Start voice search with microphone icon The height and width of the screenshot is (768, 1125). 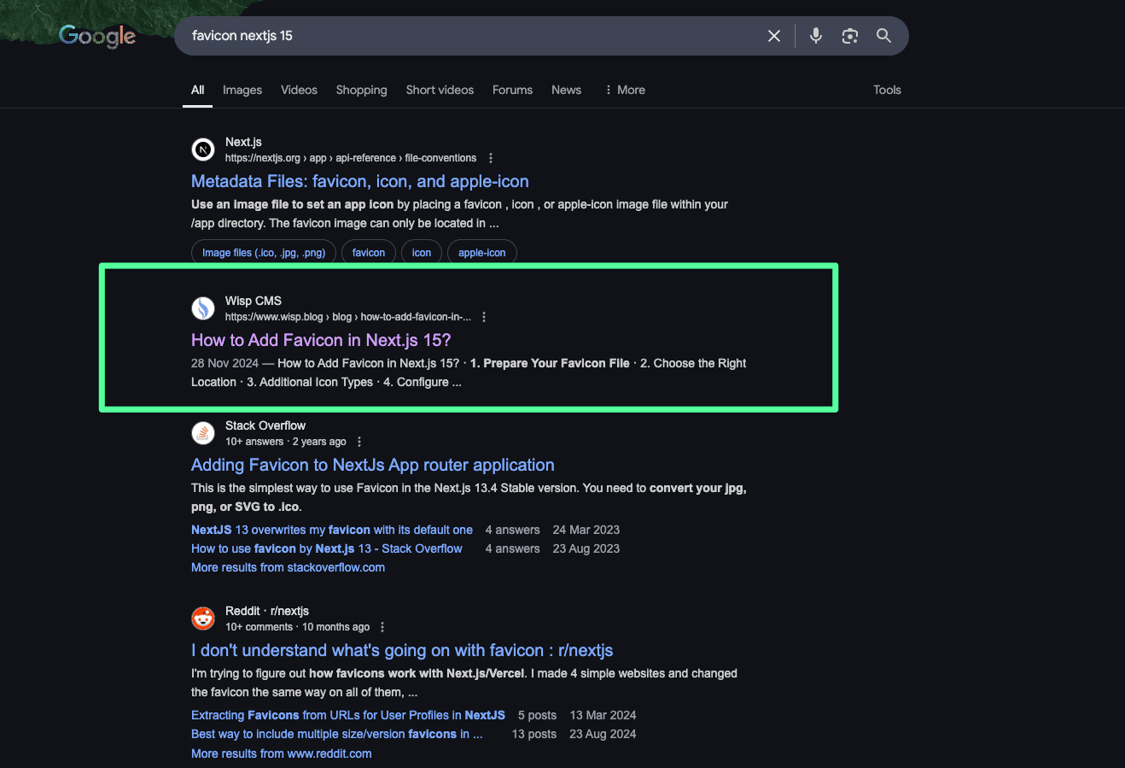coord(816,35)
